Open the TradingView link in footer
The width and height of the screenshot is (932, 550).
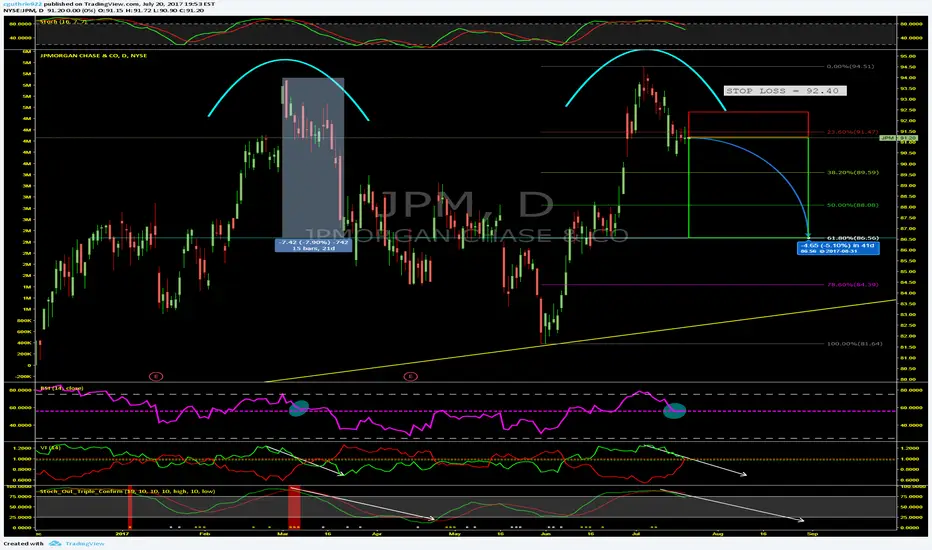coord(84,543)
